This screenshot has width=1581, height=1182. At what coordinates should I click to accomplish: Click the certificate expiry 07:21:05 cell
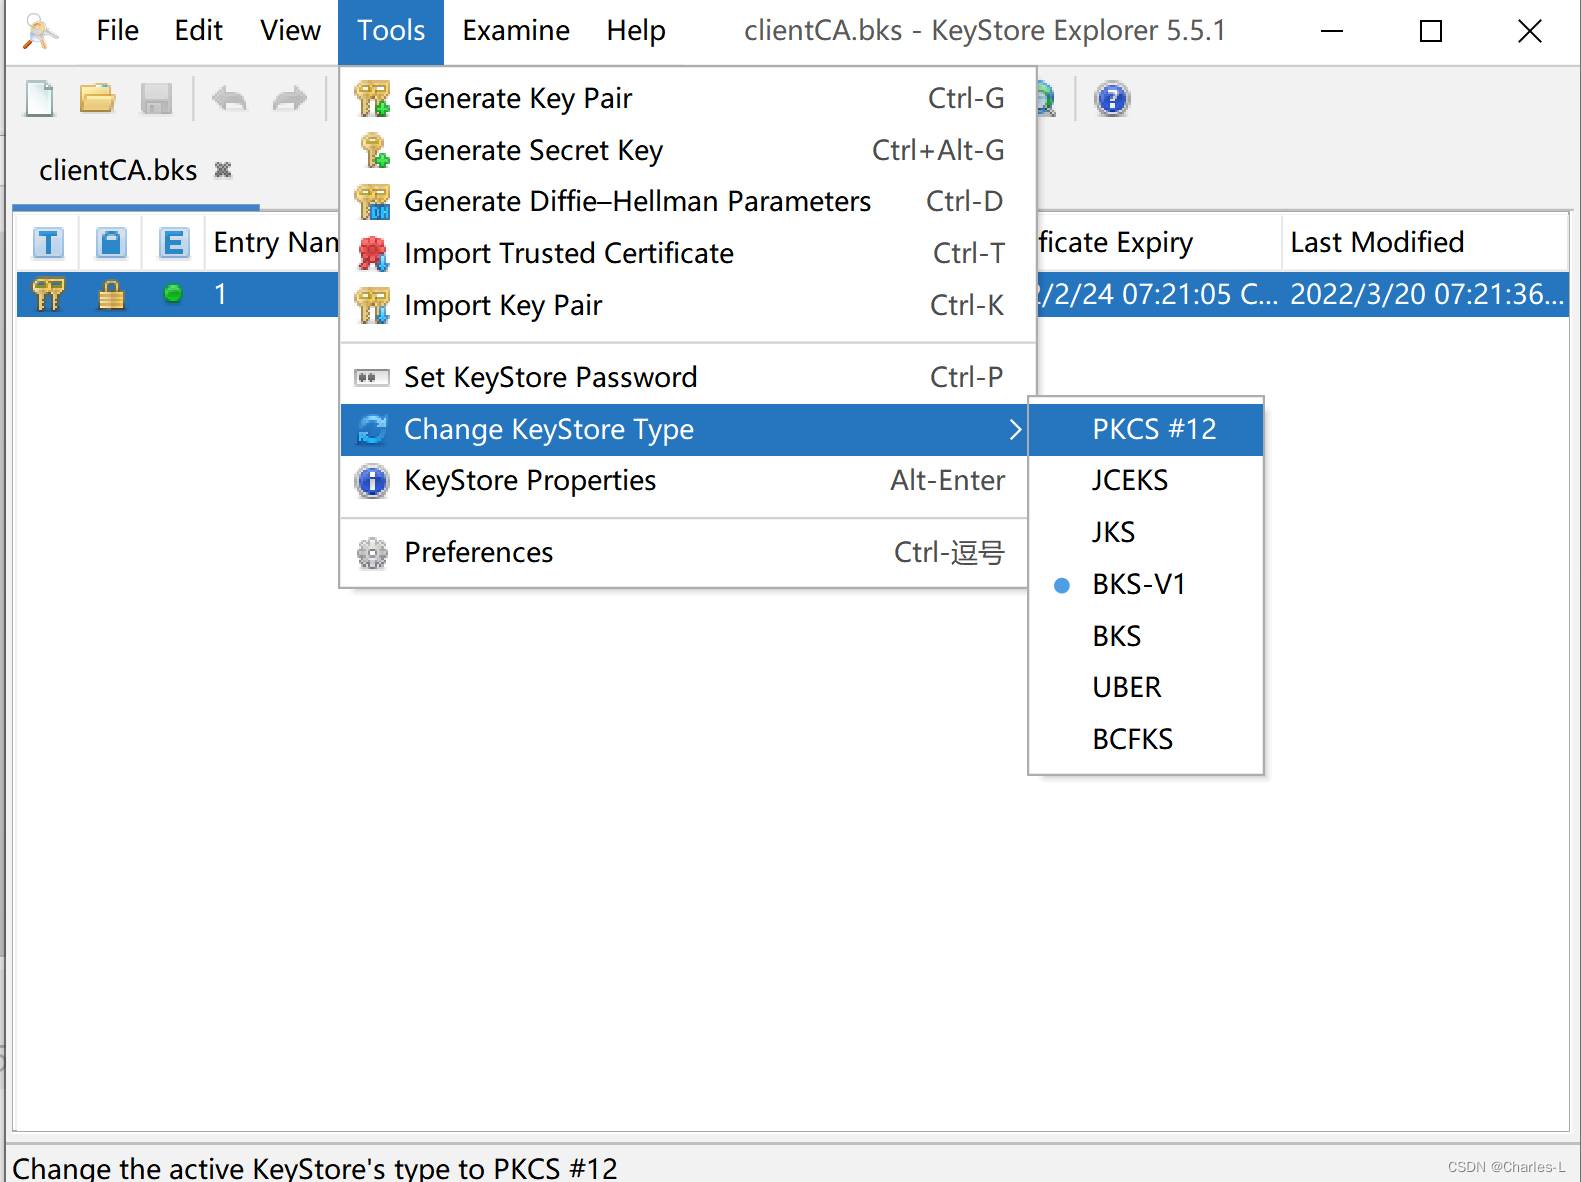pos(1160,294)
